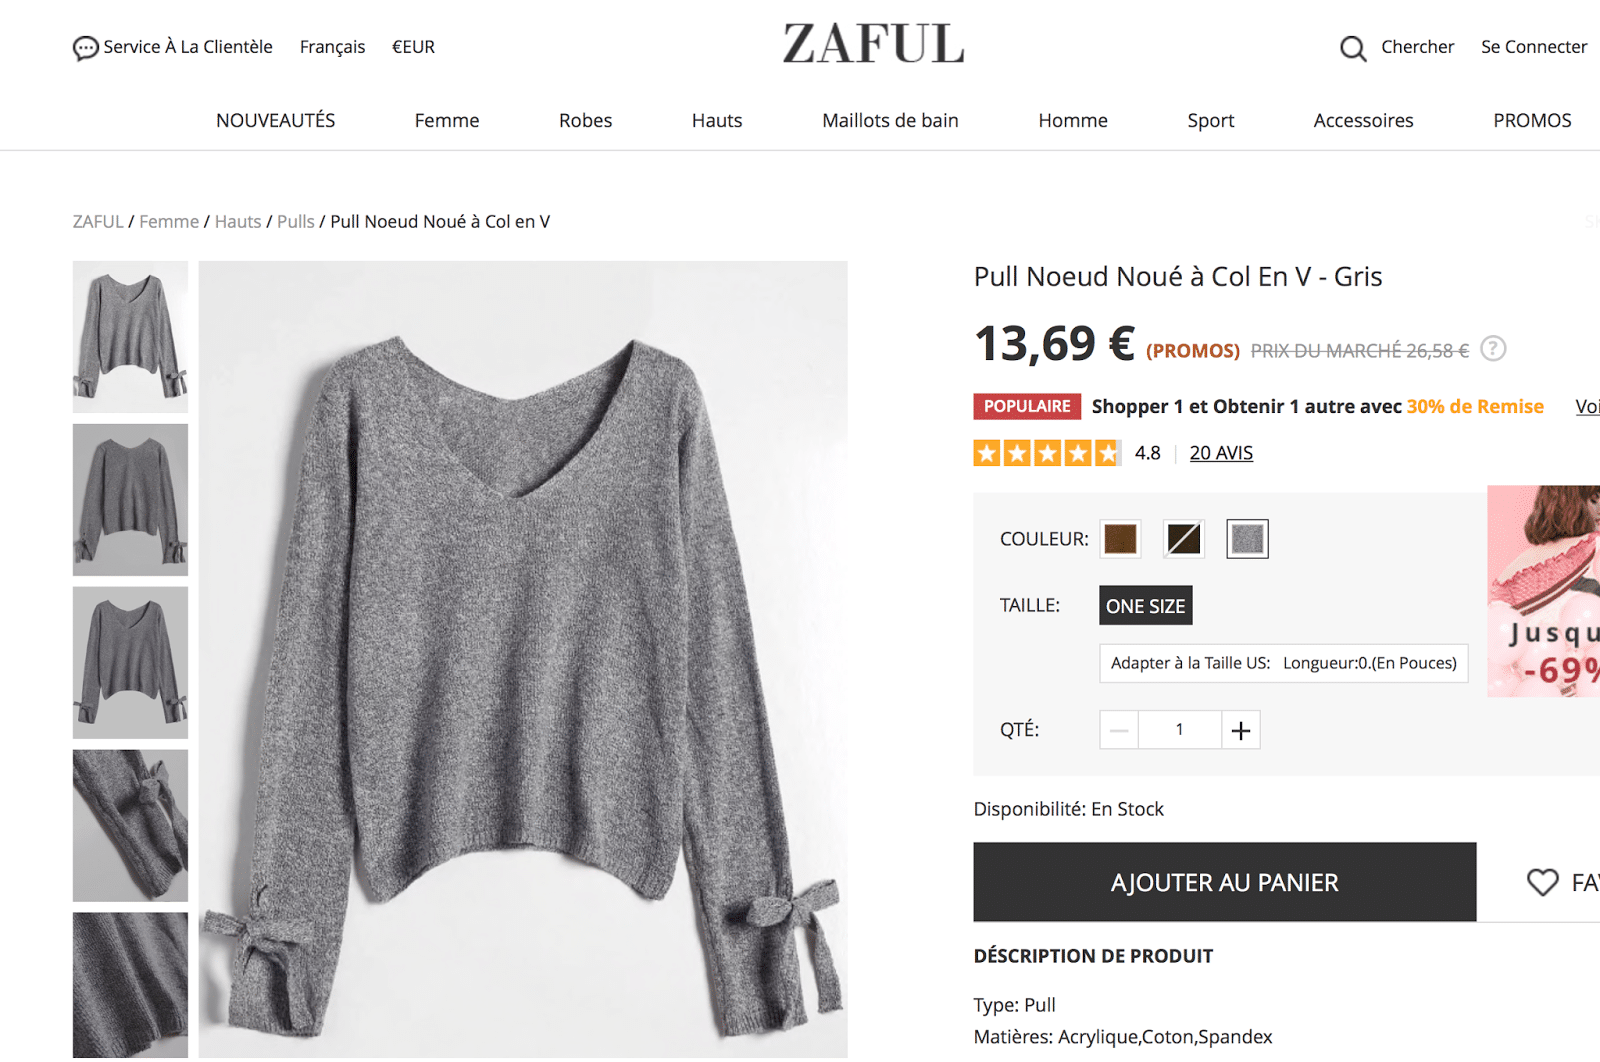
Task: Click the AJOUTER AU PANIER button
Action: point(1225,882)
